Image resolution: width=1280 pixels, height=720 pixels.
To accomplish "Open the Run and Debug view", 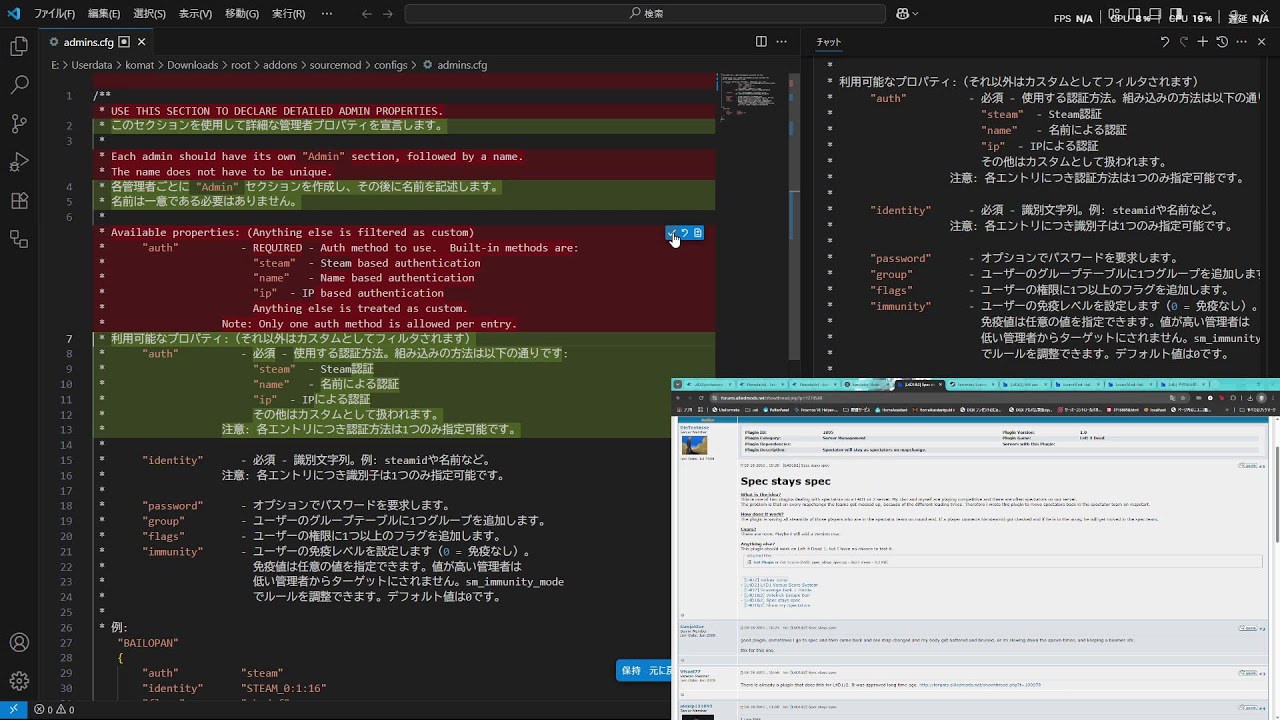I will point(19,162).
